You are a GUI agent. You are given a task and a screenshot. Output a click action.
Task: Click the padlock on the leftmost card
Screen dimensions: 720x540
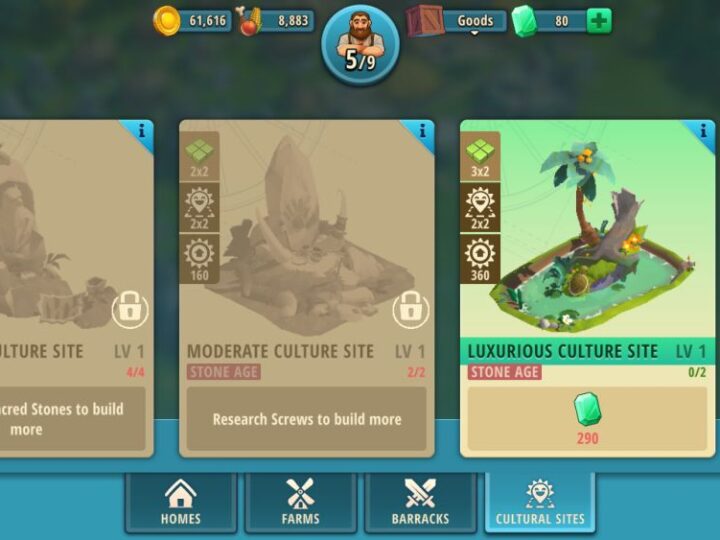130,309
